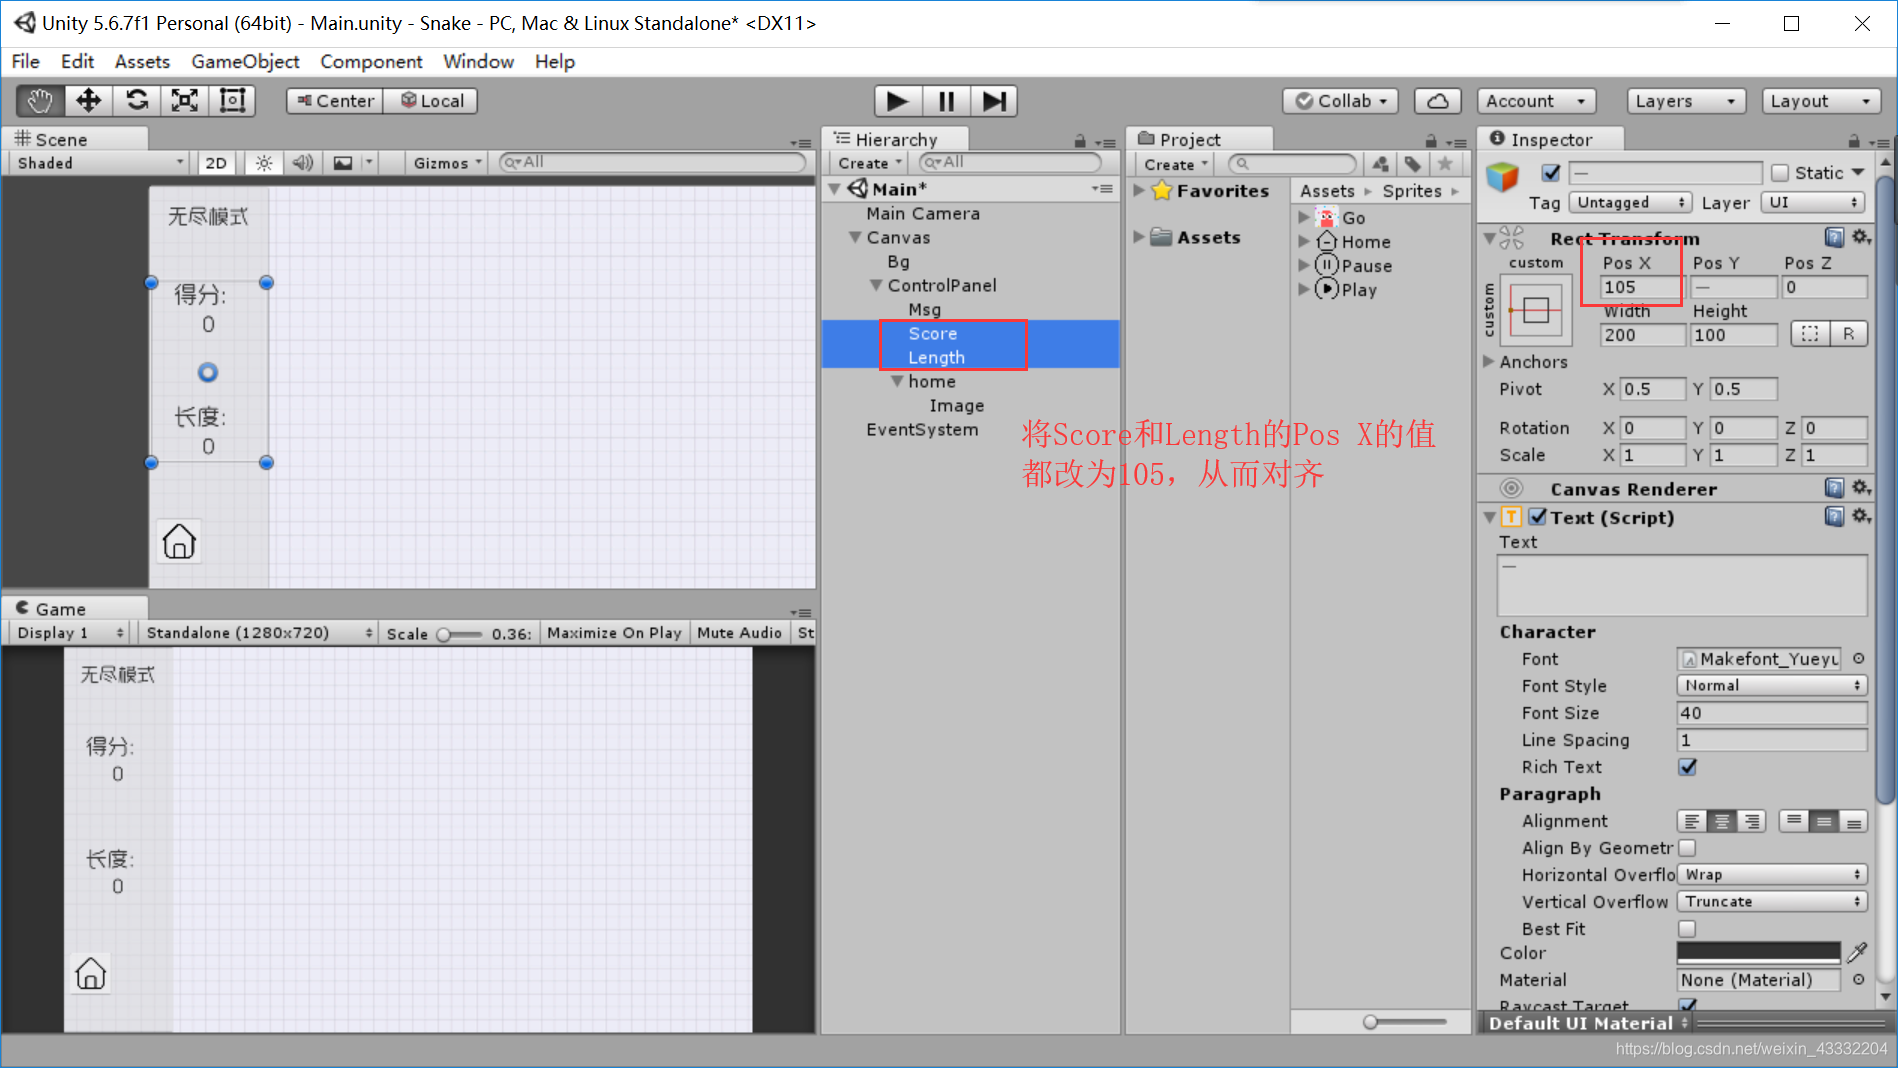Open the Assets menu
Viewport: 1898px width, 1068px height.
(x=142, y=62)
